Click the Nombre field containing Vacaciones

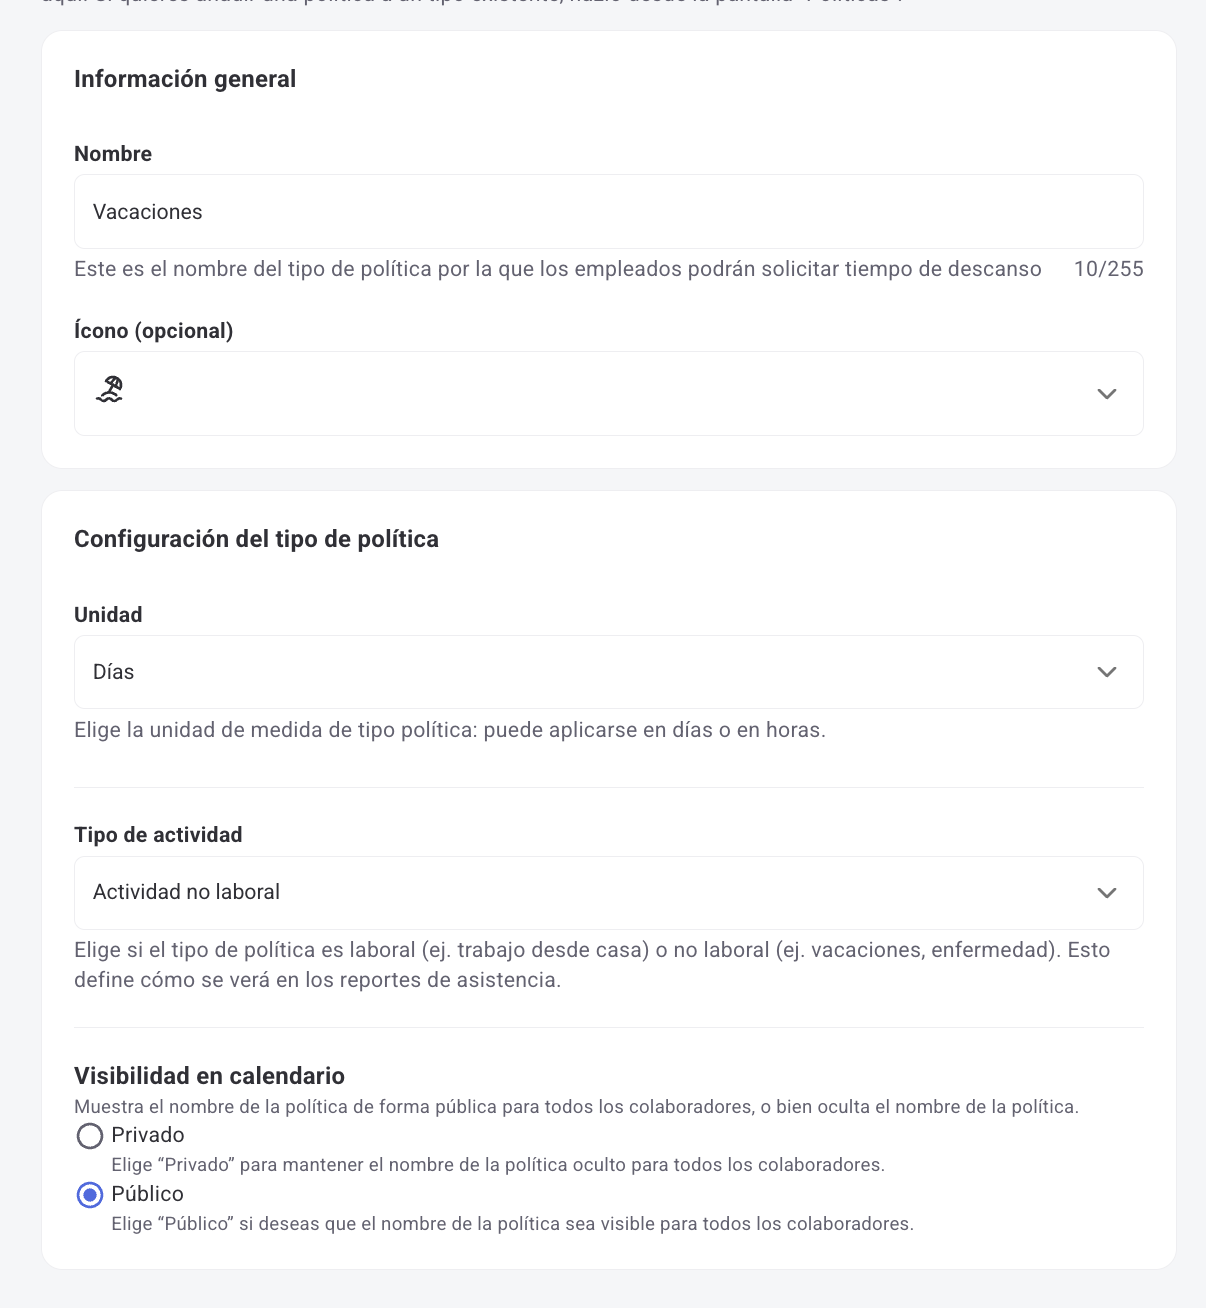click(608, 212)
